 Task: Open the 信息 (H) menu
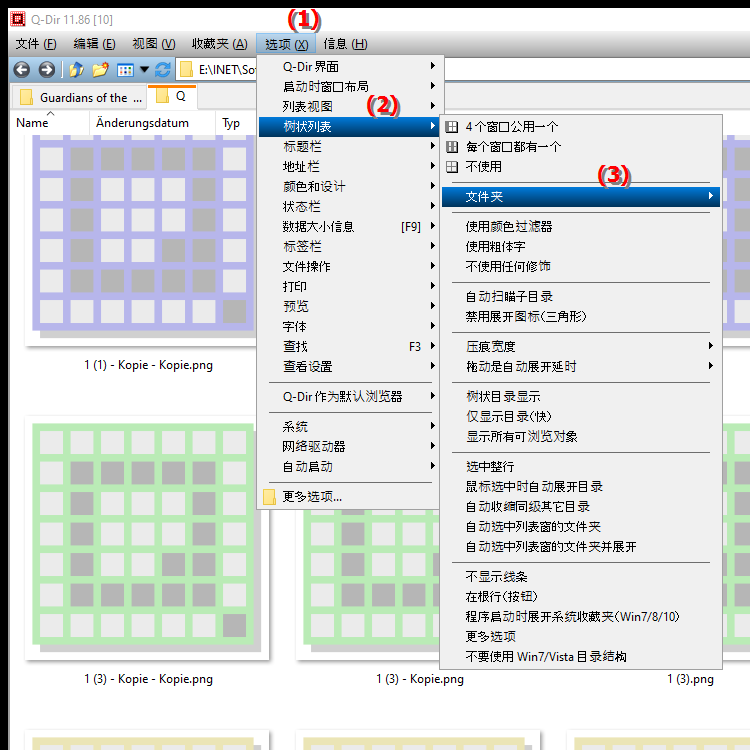tap(345, 44)
